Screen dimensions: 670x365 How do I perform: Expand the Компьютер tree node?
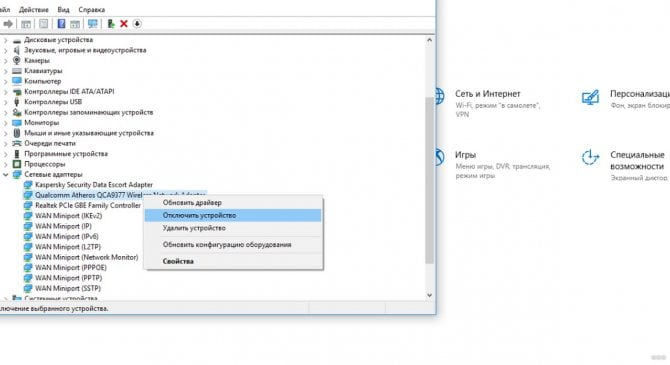[6, 81]
